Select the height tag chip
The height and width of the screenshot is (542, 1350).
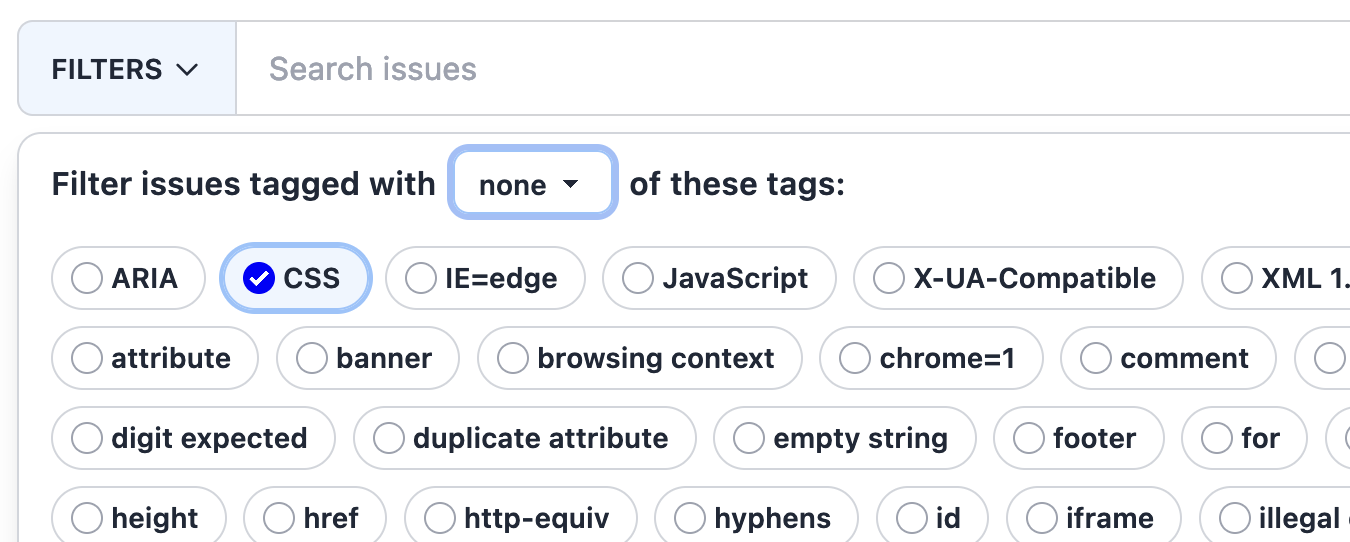[139, 518]
